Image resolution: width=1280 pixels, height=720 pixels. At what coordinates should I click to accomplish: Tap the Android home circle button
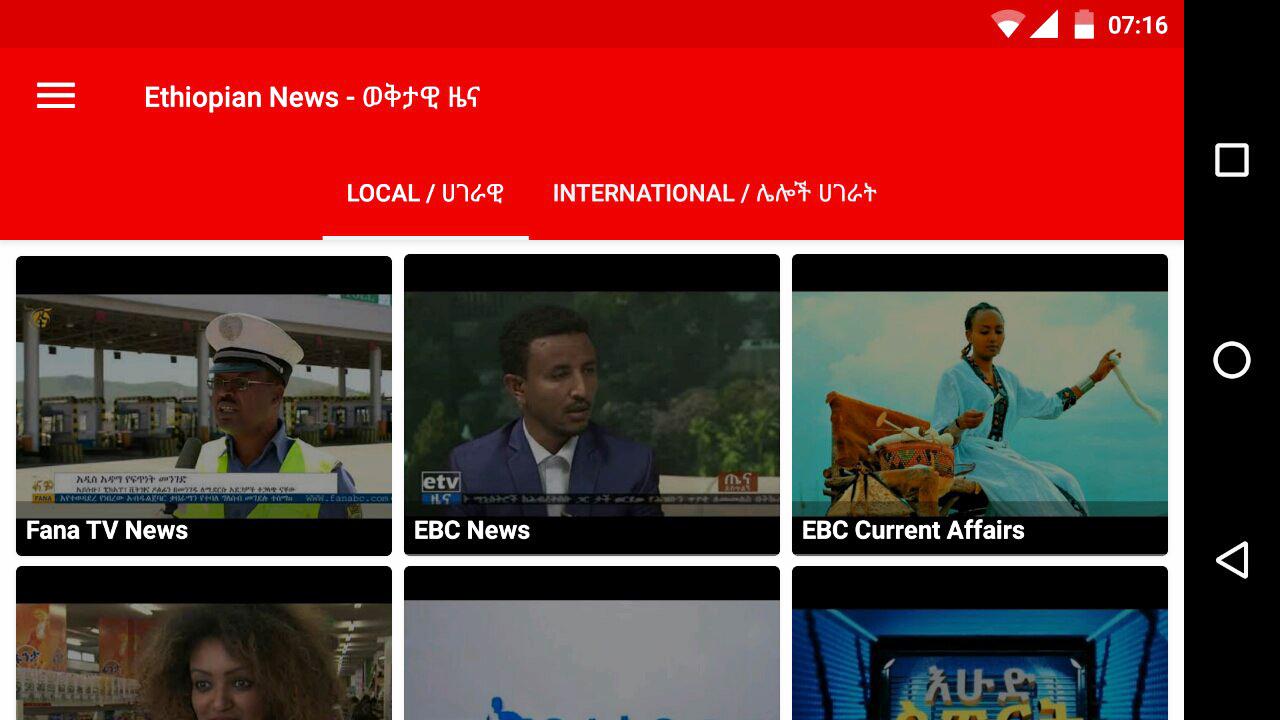1232,360
